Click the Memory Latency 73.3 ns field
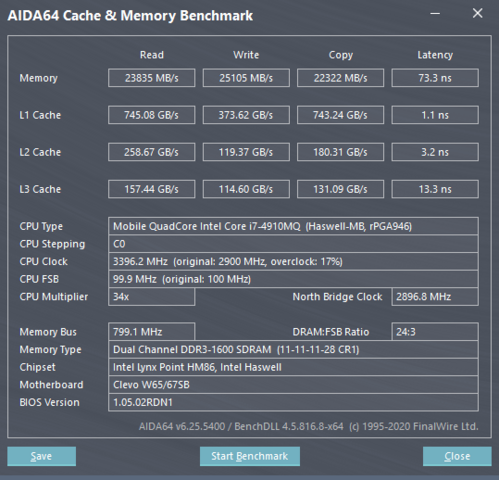Screen dimensions: 499x480 [x=435, y=78]
